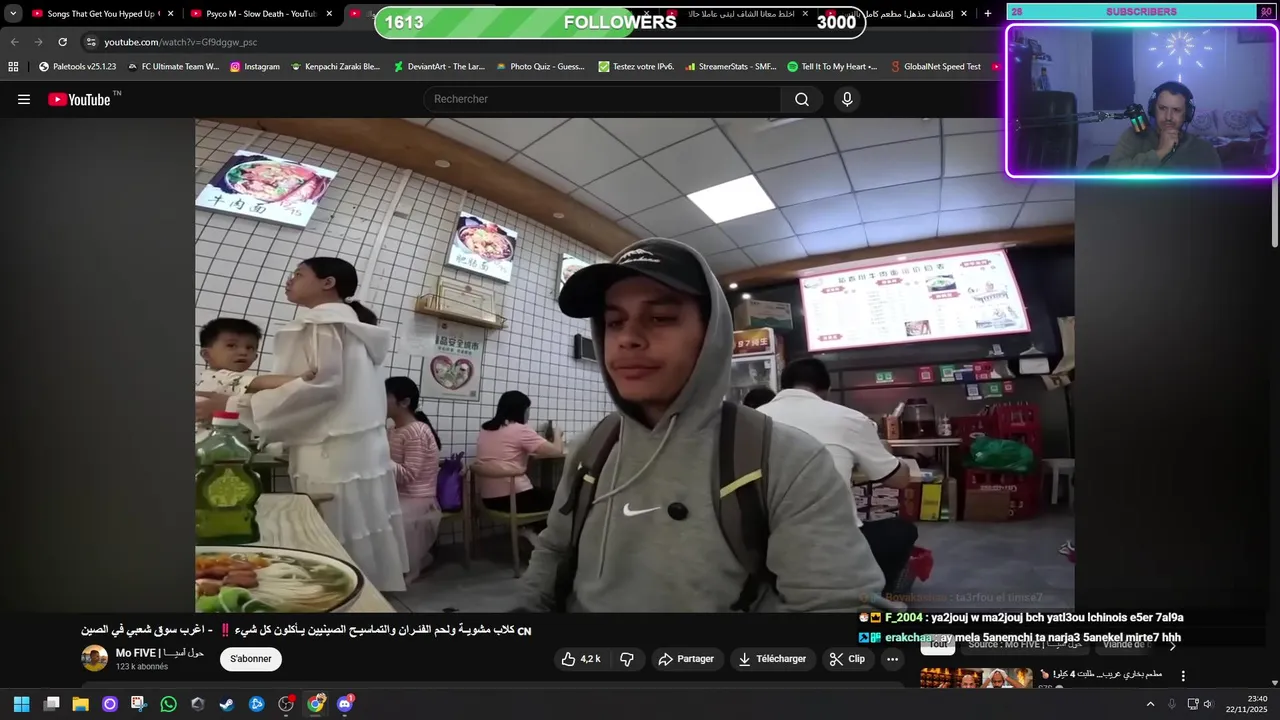Screen dimensions: 1280x720
Task: Open the DeviantArt bookmark
Action: click(439, 67)
